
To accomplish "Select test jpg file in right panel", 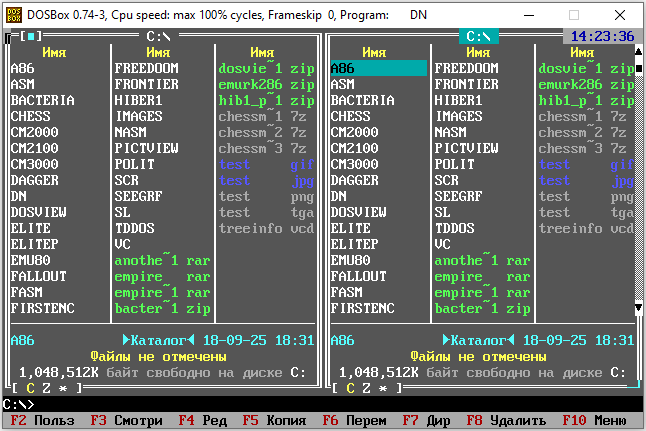I will tap(586, 180).
